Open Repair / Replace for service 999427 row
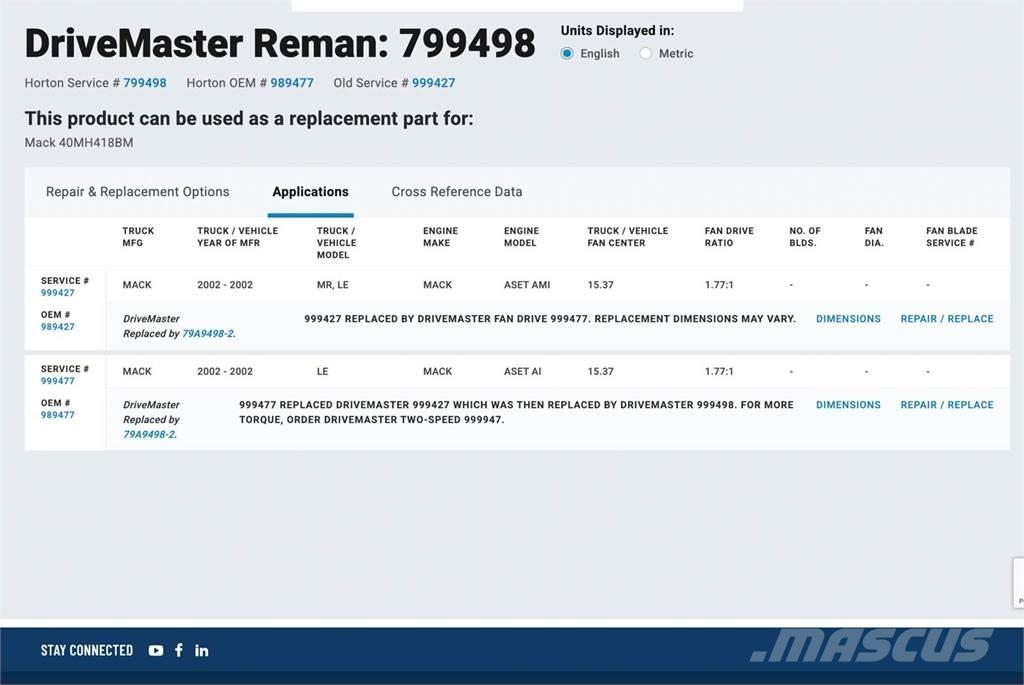The width and height of the screenshot is (1024, 685). (947, 319)
